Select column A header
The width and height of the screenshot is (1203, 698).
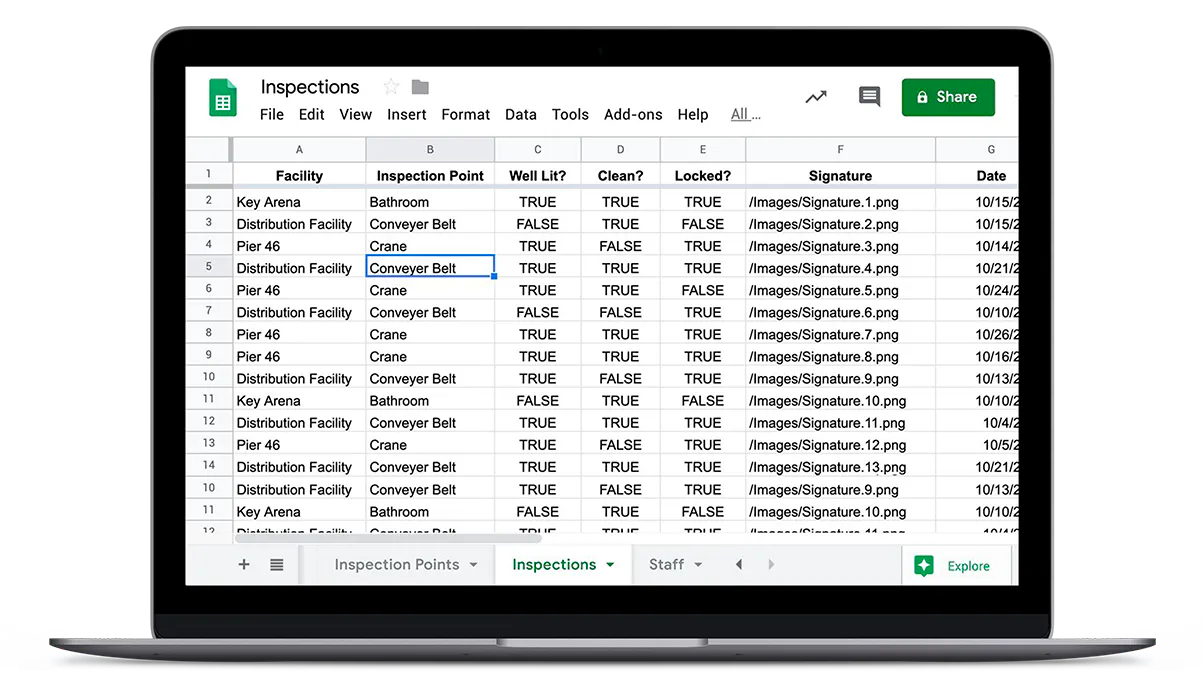pos(299,150)
